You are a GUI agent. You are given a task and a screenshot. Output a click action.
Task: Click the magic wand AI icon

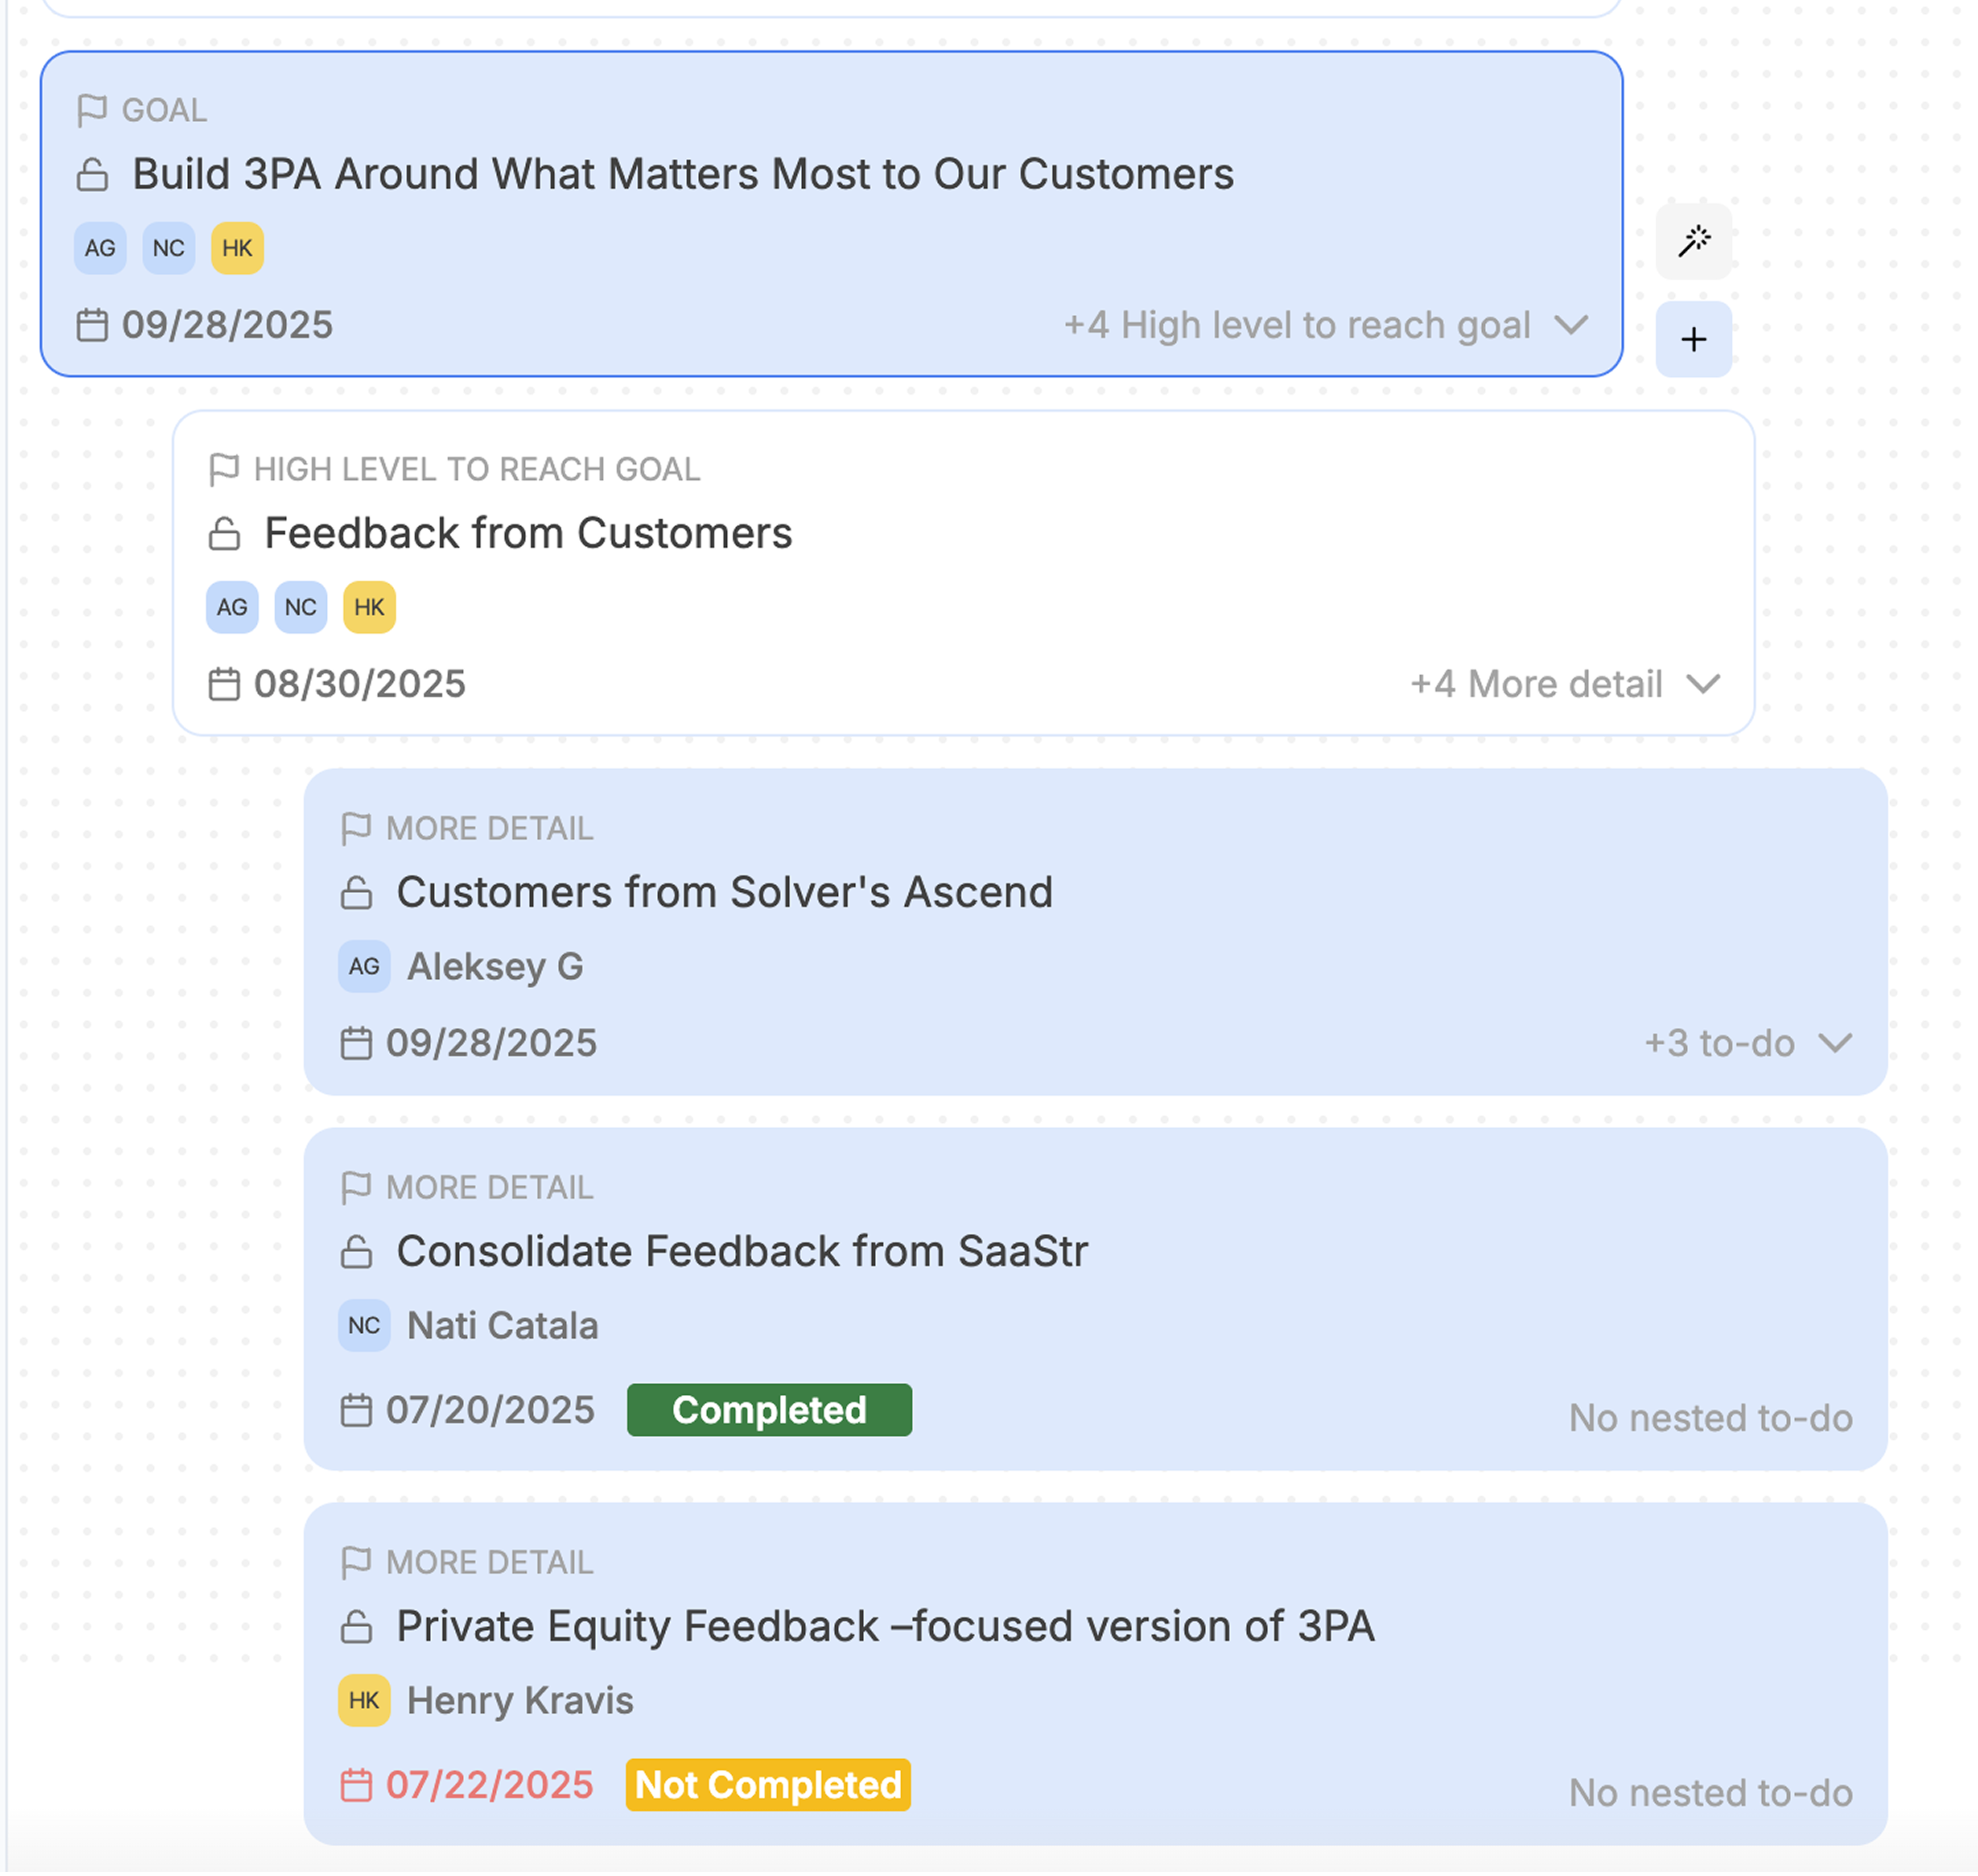point(1694,241)
